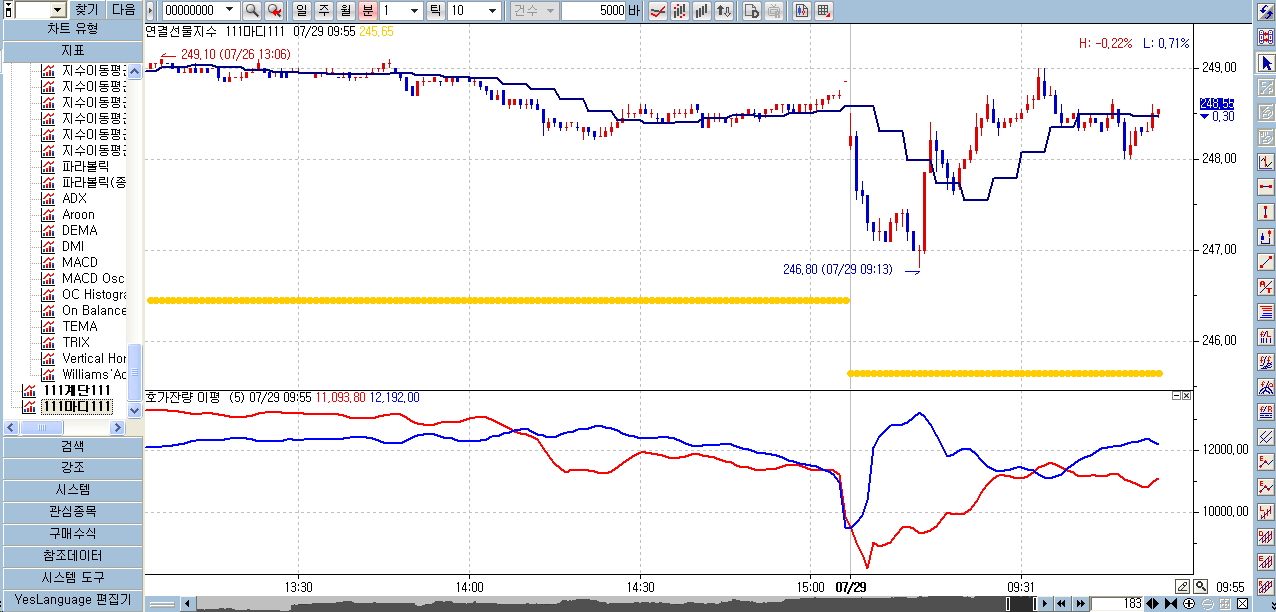Toggle the 분 (minute) period button

[x=367, y=11]
